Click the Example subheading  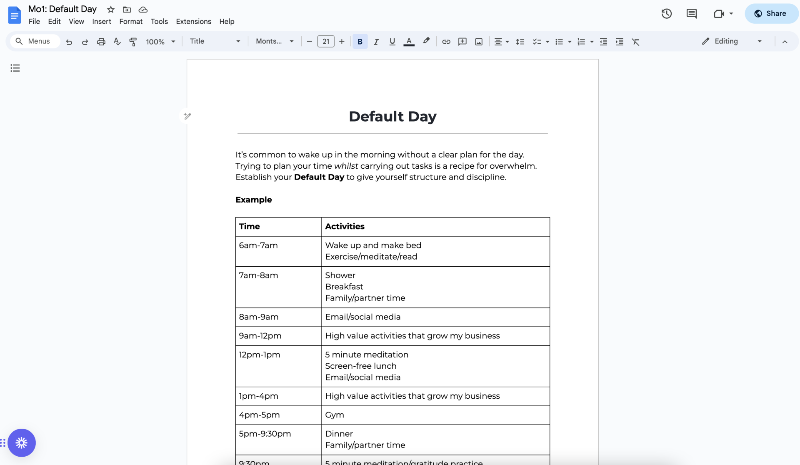point(254,200)
